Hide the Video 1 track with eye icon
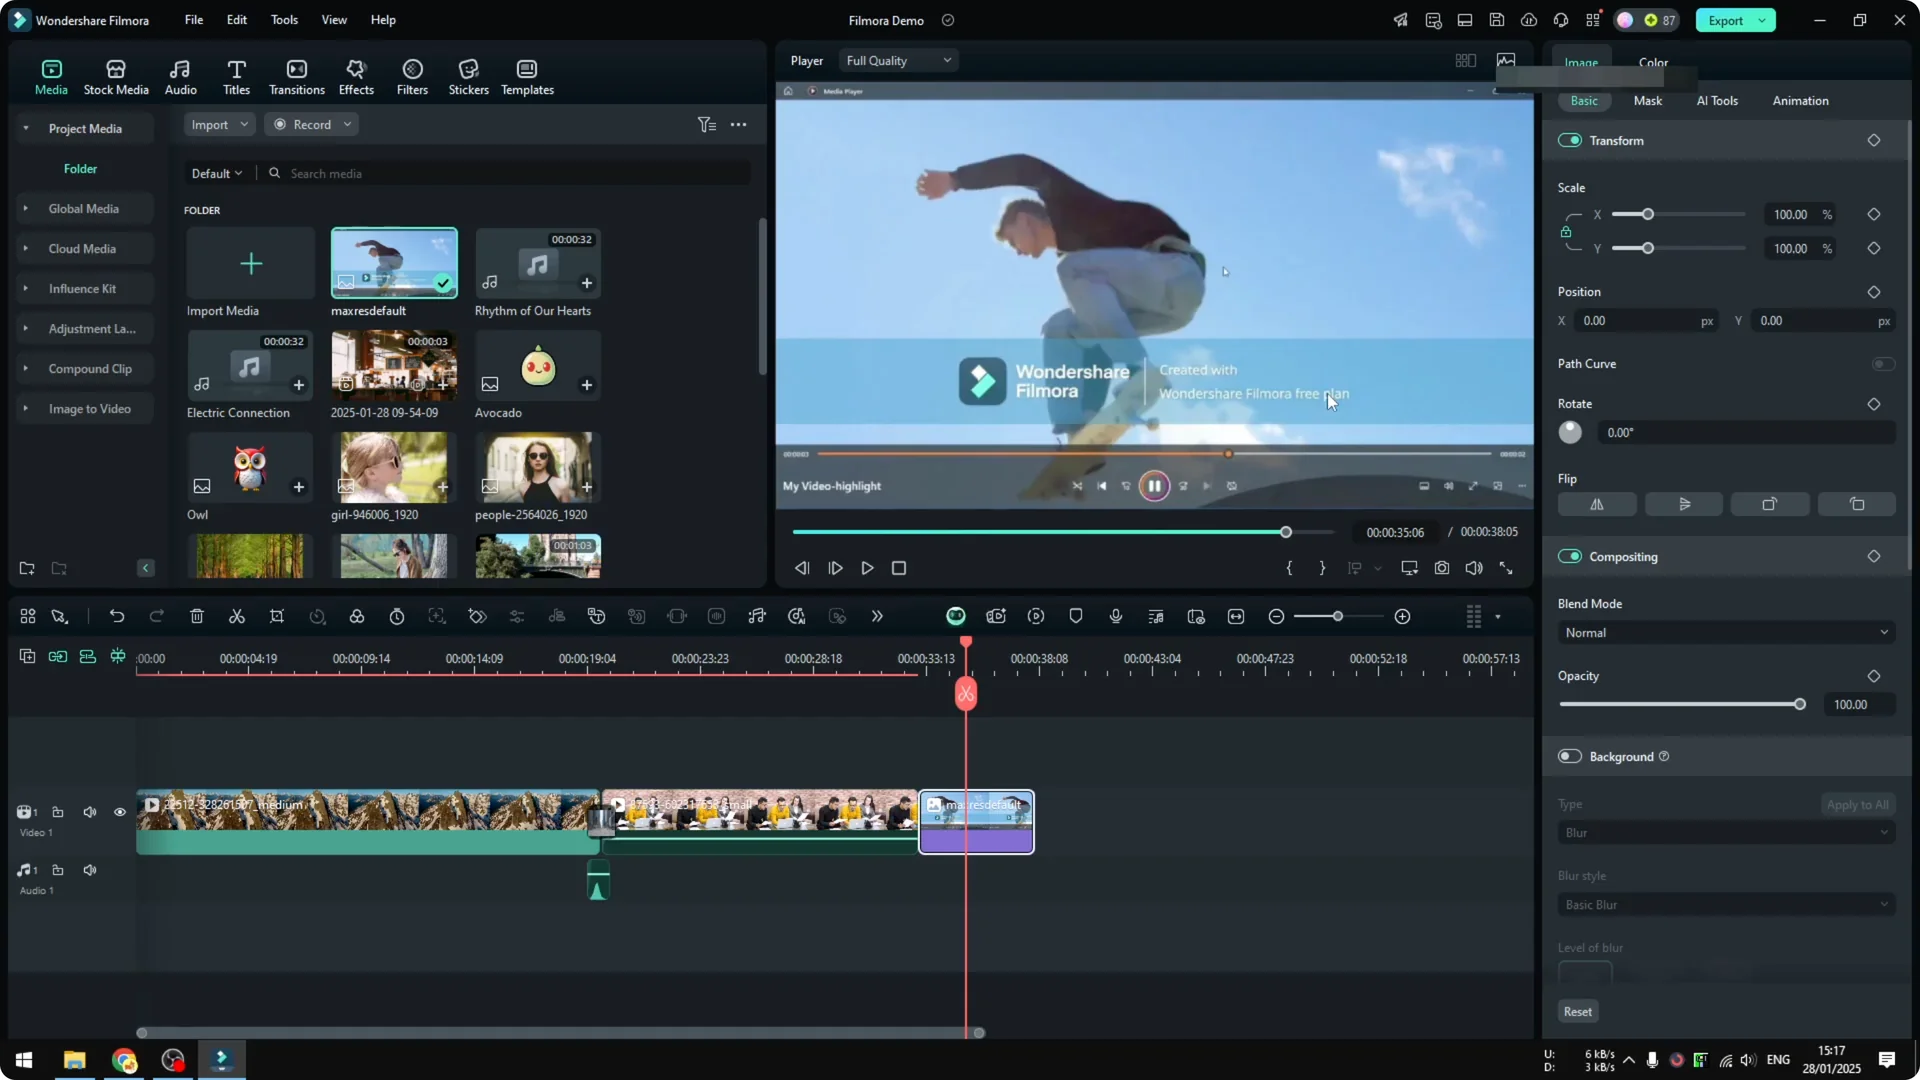 tap(120, 812)
